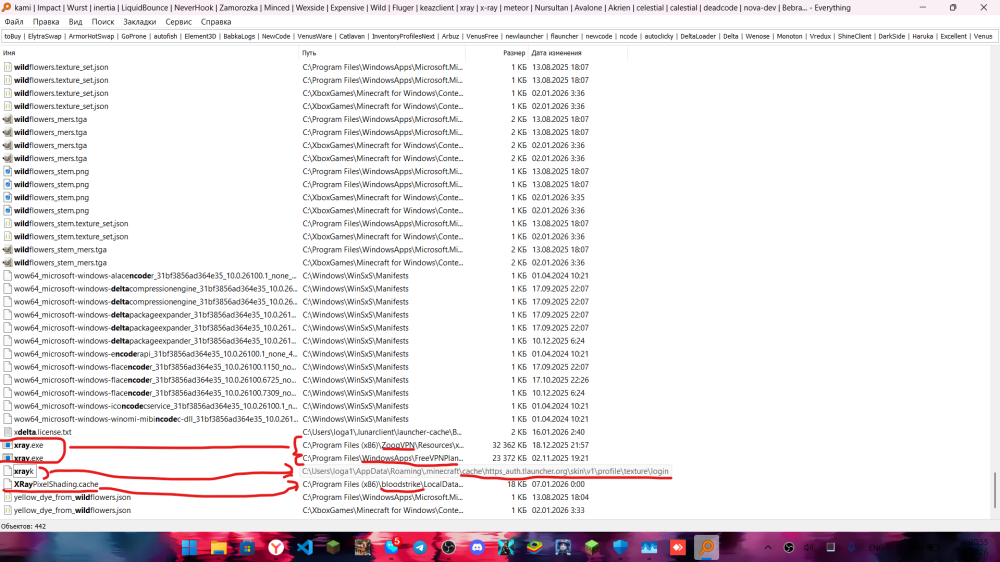
Task: Click the icon of wow64 alacencoder manifest row
Action: tap(8, 276)
